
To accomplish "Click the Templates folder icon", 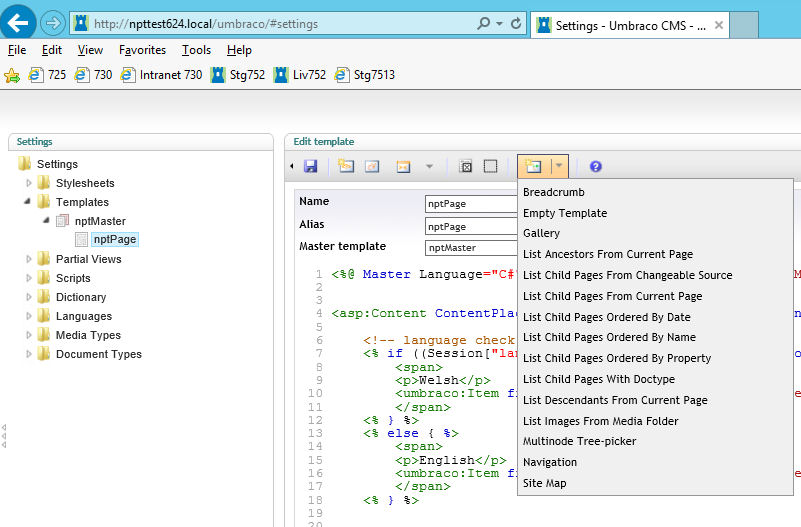I will pyautogui.click(x=43, y=201).
